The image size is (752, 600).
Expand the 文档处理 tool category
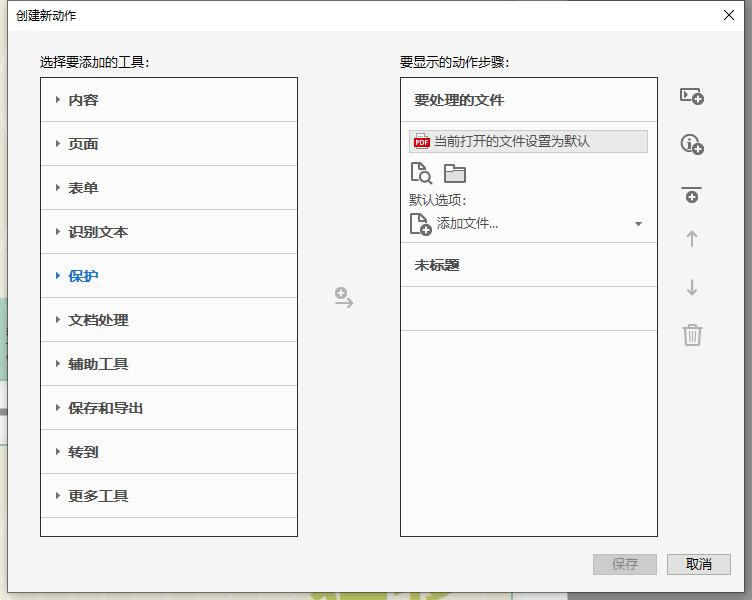tap(169, 320)
